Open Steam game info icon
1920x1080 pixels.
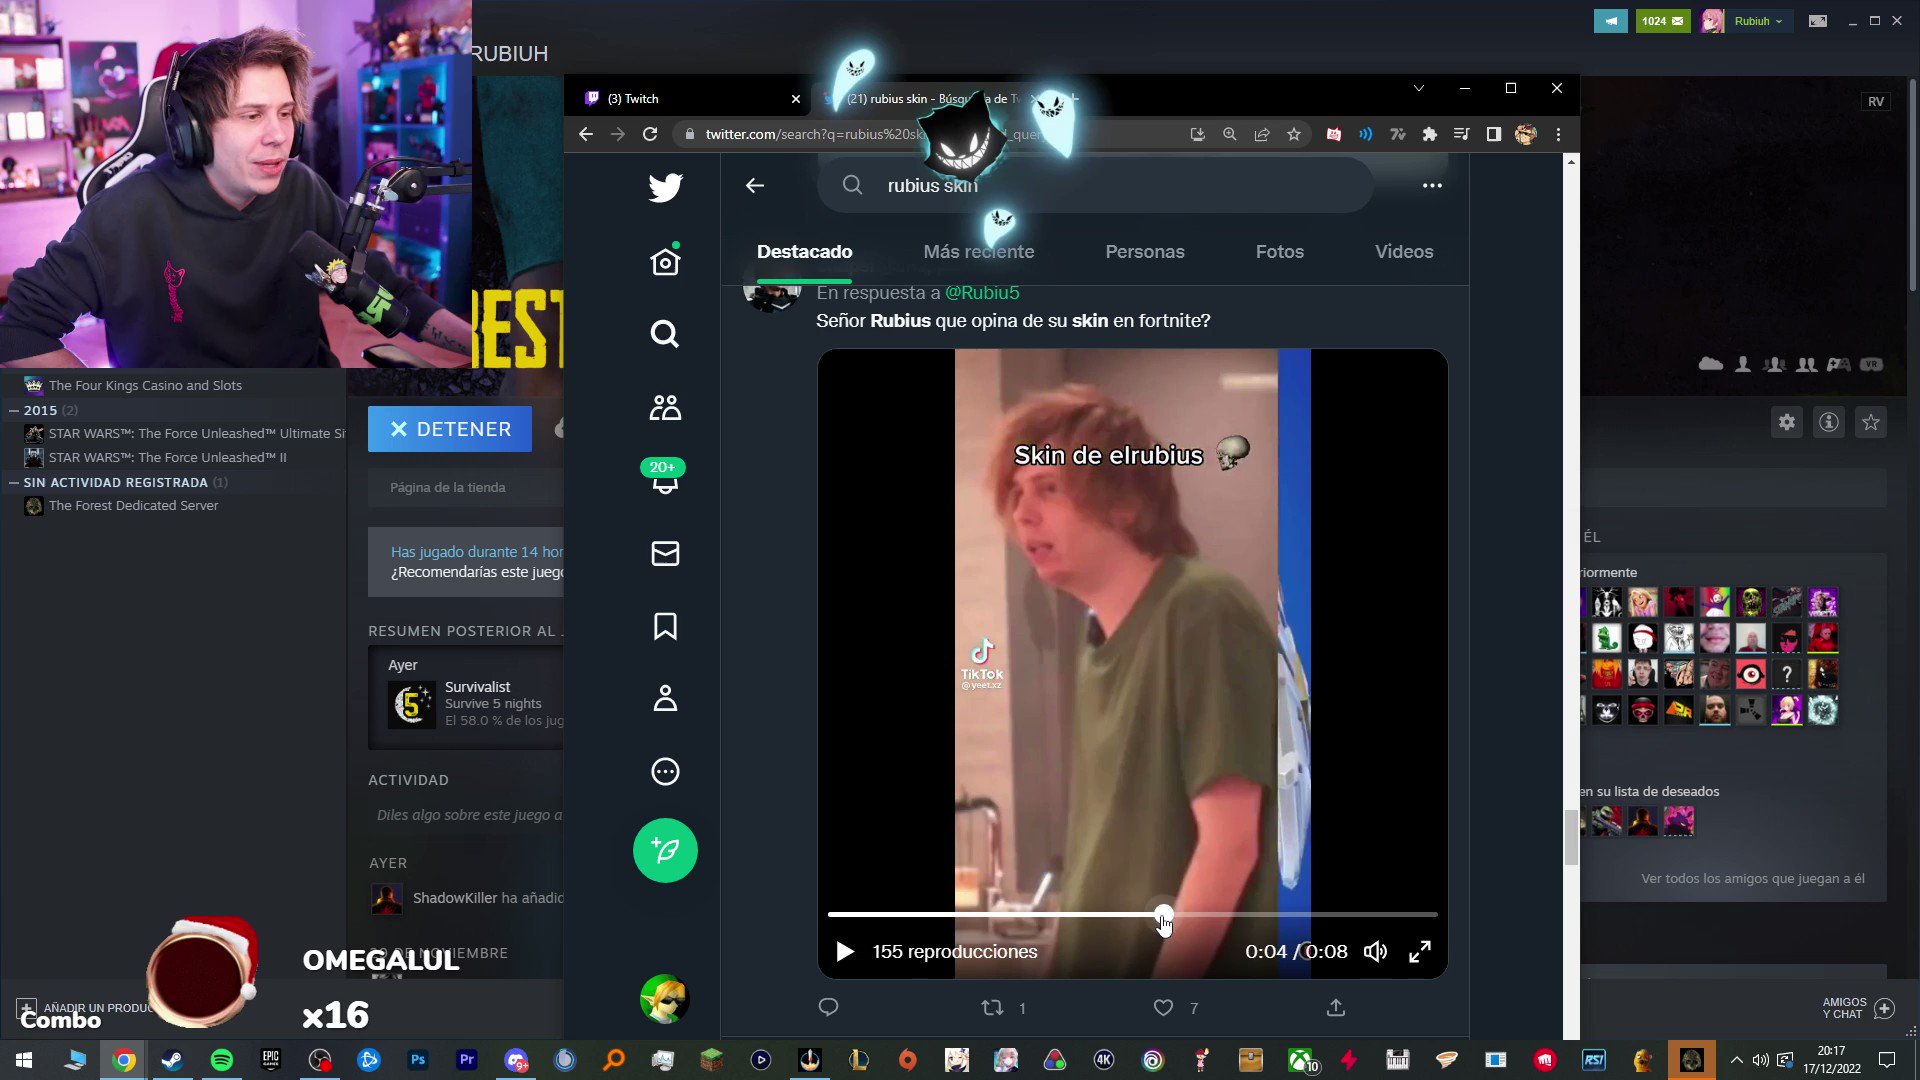(x=1829, y=422)
